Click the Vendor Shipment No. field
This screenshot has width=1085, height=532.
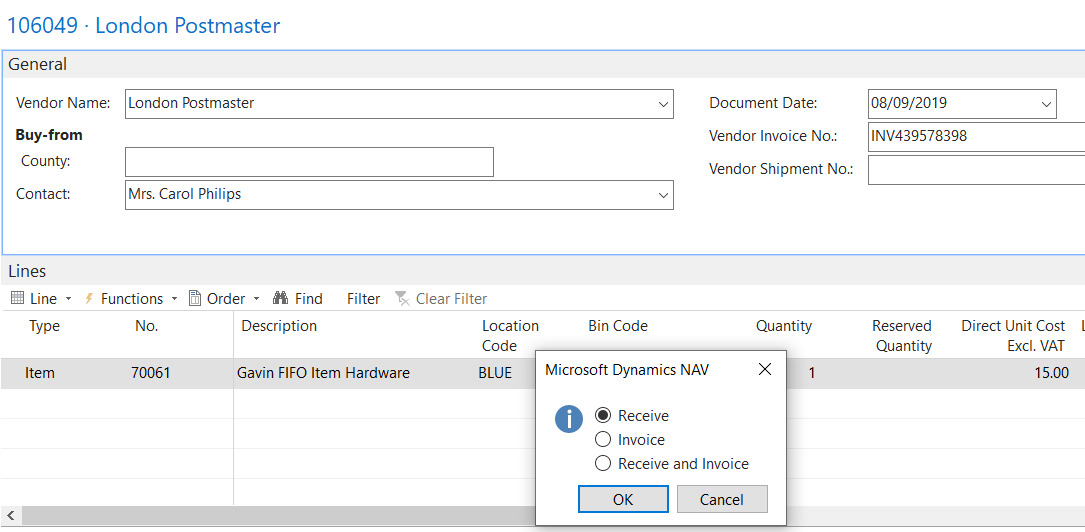pos(975,170)
